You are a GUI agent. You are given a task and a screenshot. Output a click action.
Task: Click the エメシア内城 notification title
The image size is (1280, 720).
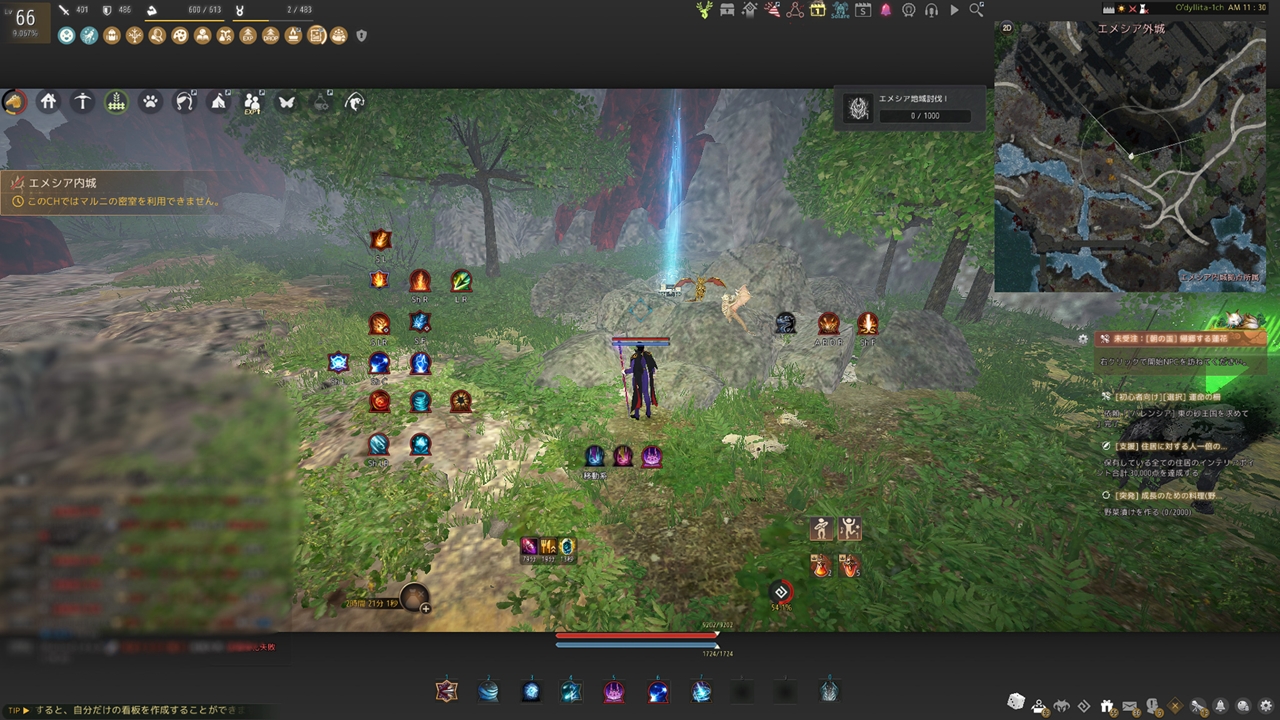pyautogui.click(x=62, y=184)
